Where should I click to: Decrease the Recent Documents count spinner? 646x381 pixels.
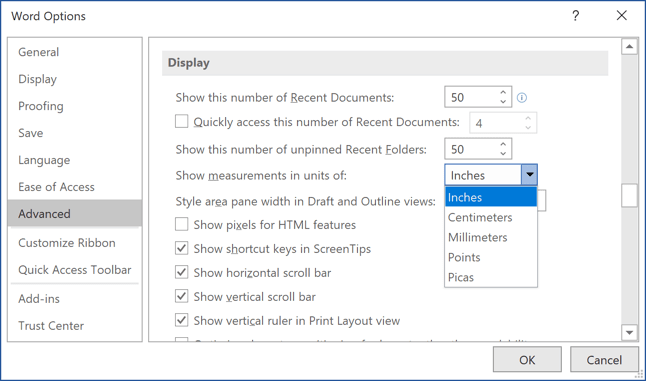point(503,102)
